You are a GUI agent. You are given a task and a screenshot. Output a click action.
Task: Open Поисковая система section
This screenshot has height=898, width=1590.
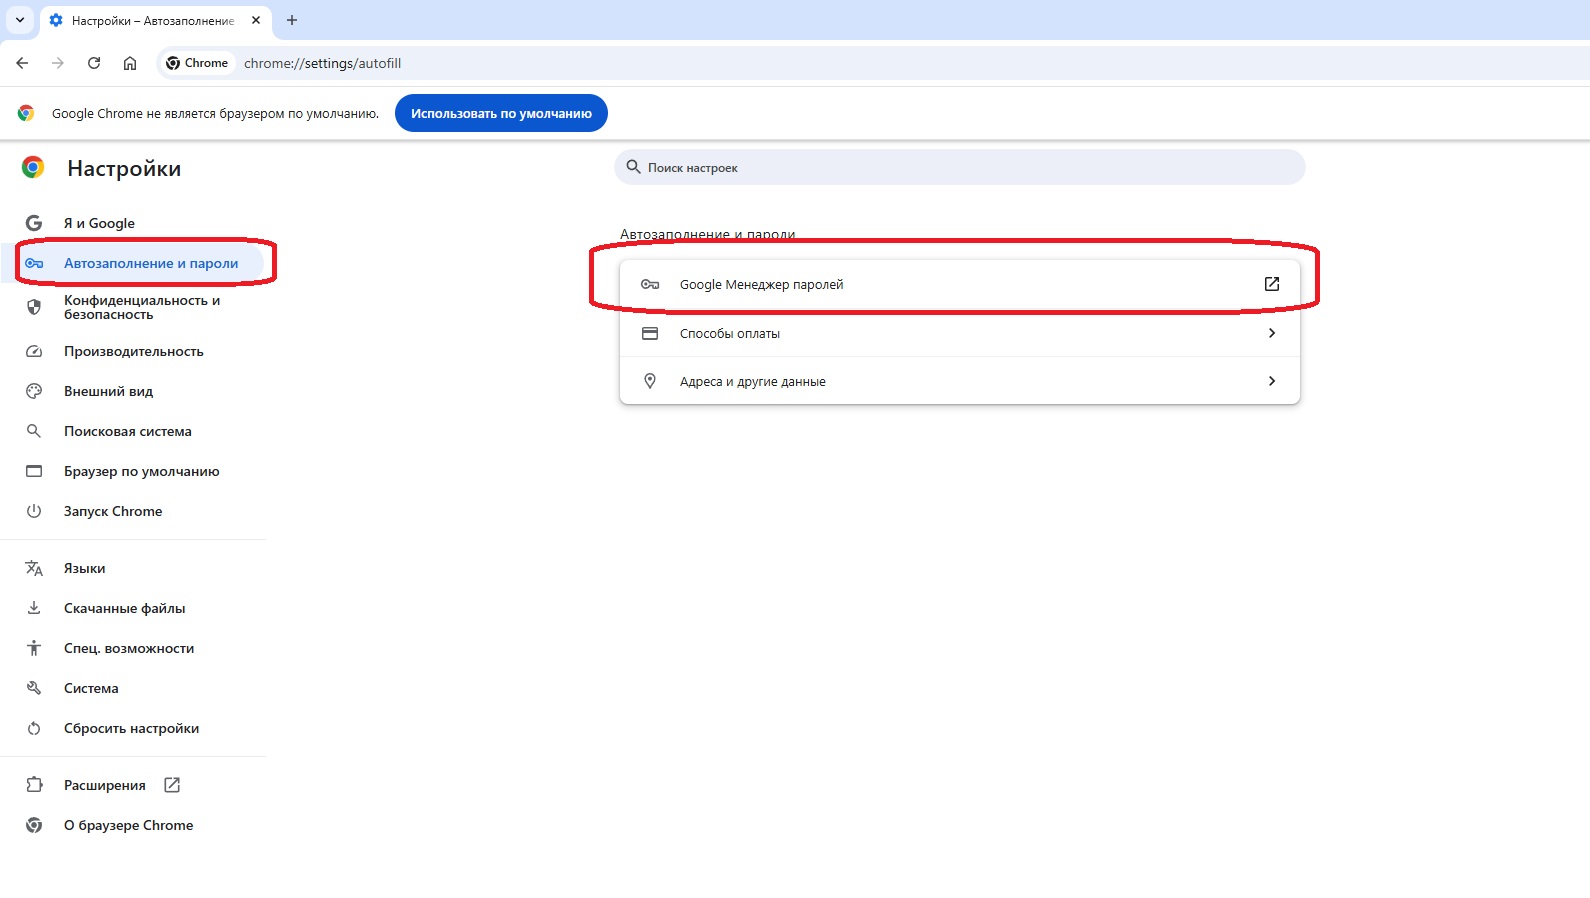(127, 431)
